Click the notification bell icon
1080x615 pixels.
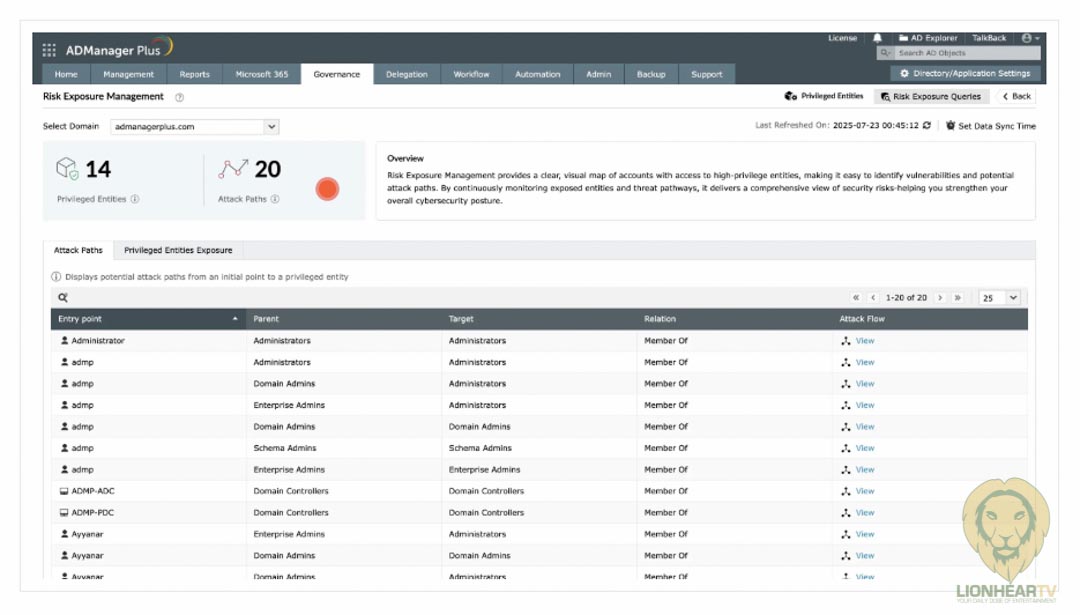click(877, 38)
